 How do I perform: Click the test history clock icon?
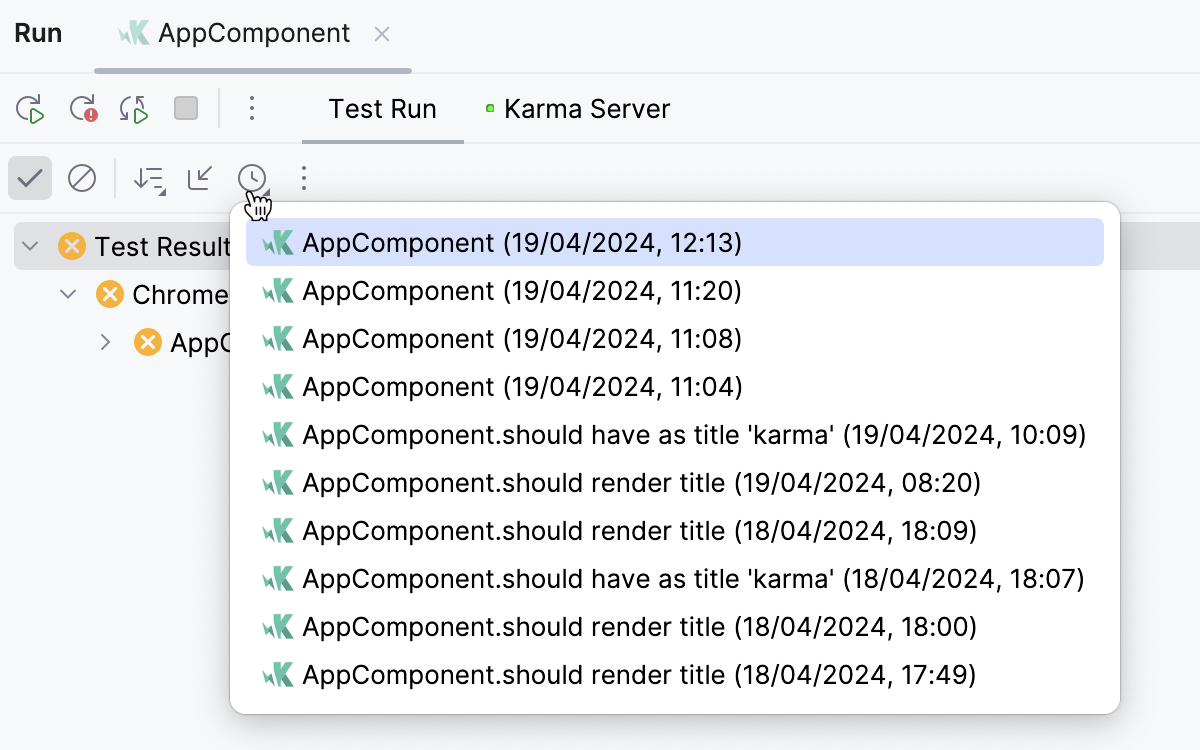[x=252, y=179]
